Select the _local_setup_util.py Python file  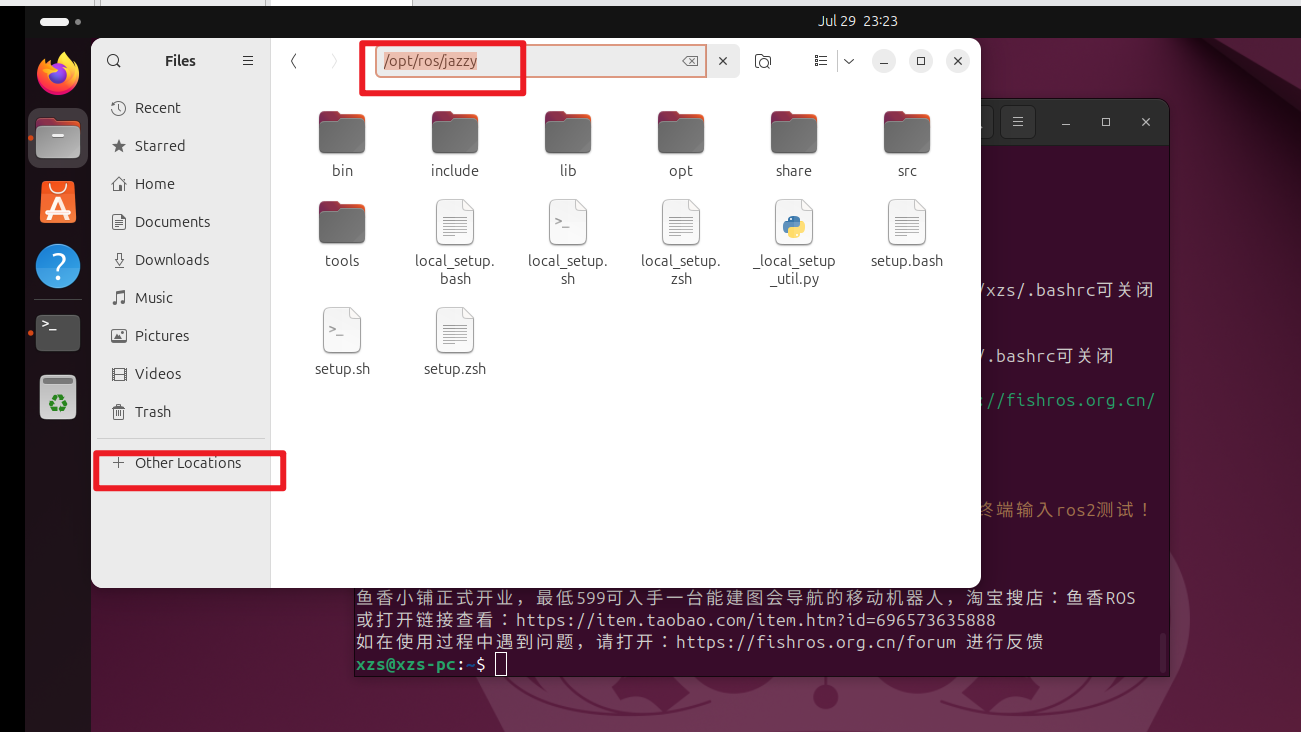point(794,242)
